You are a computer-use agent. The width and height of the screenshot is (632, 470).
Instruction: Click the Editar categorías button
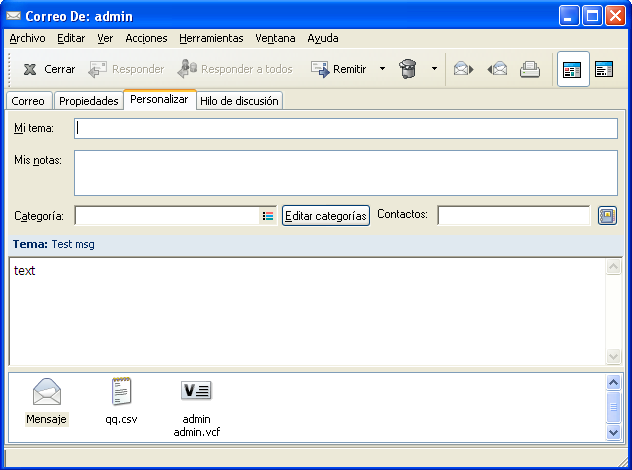[x=326, y=216]
